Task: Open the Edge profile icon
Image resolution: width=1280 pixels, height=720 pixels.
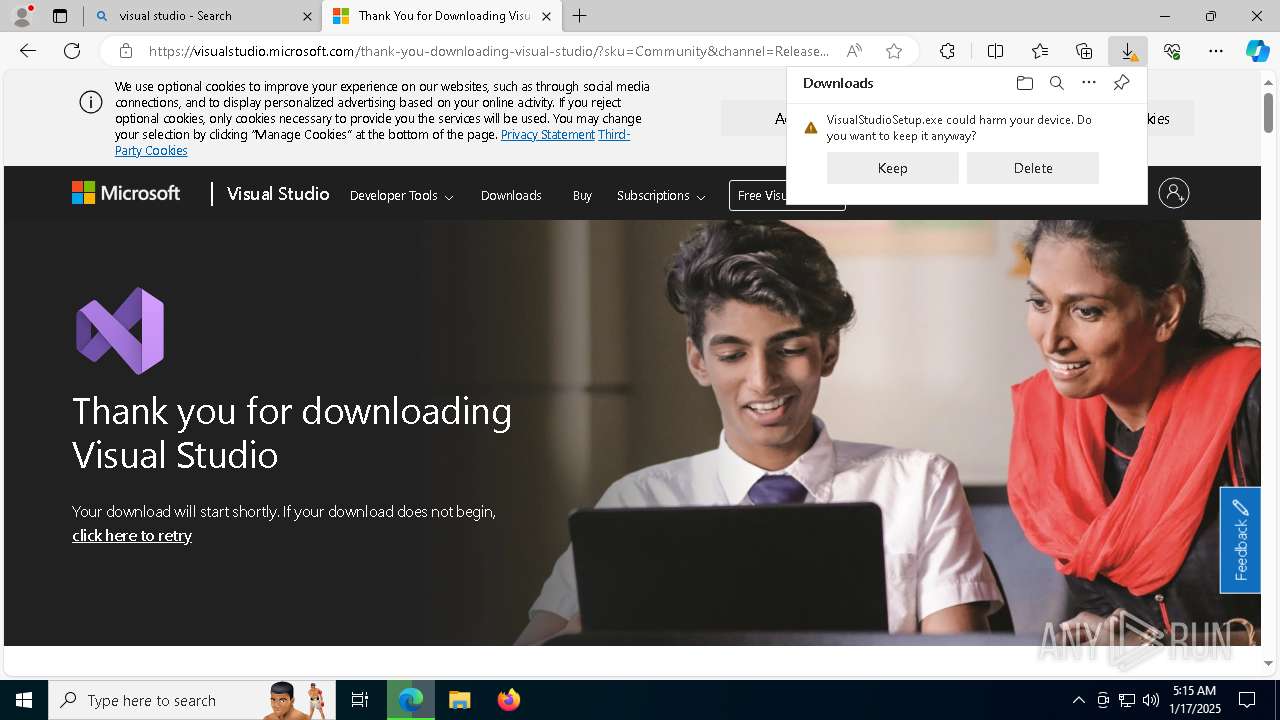Action: (x=21, y=15)
